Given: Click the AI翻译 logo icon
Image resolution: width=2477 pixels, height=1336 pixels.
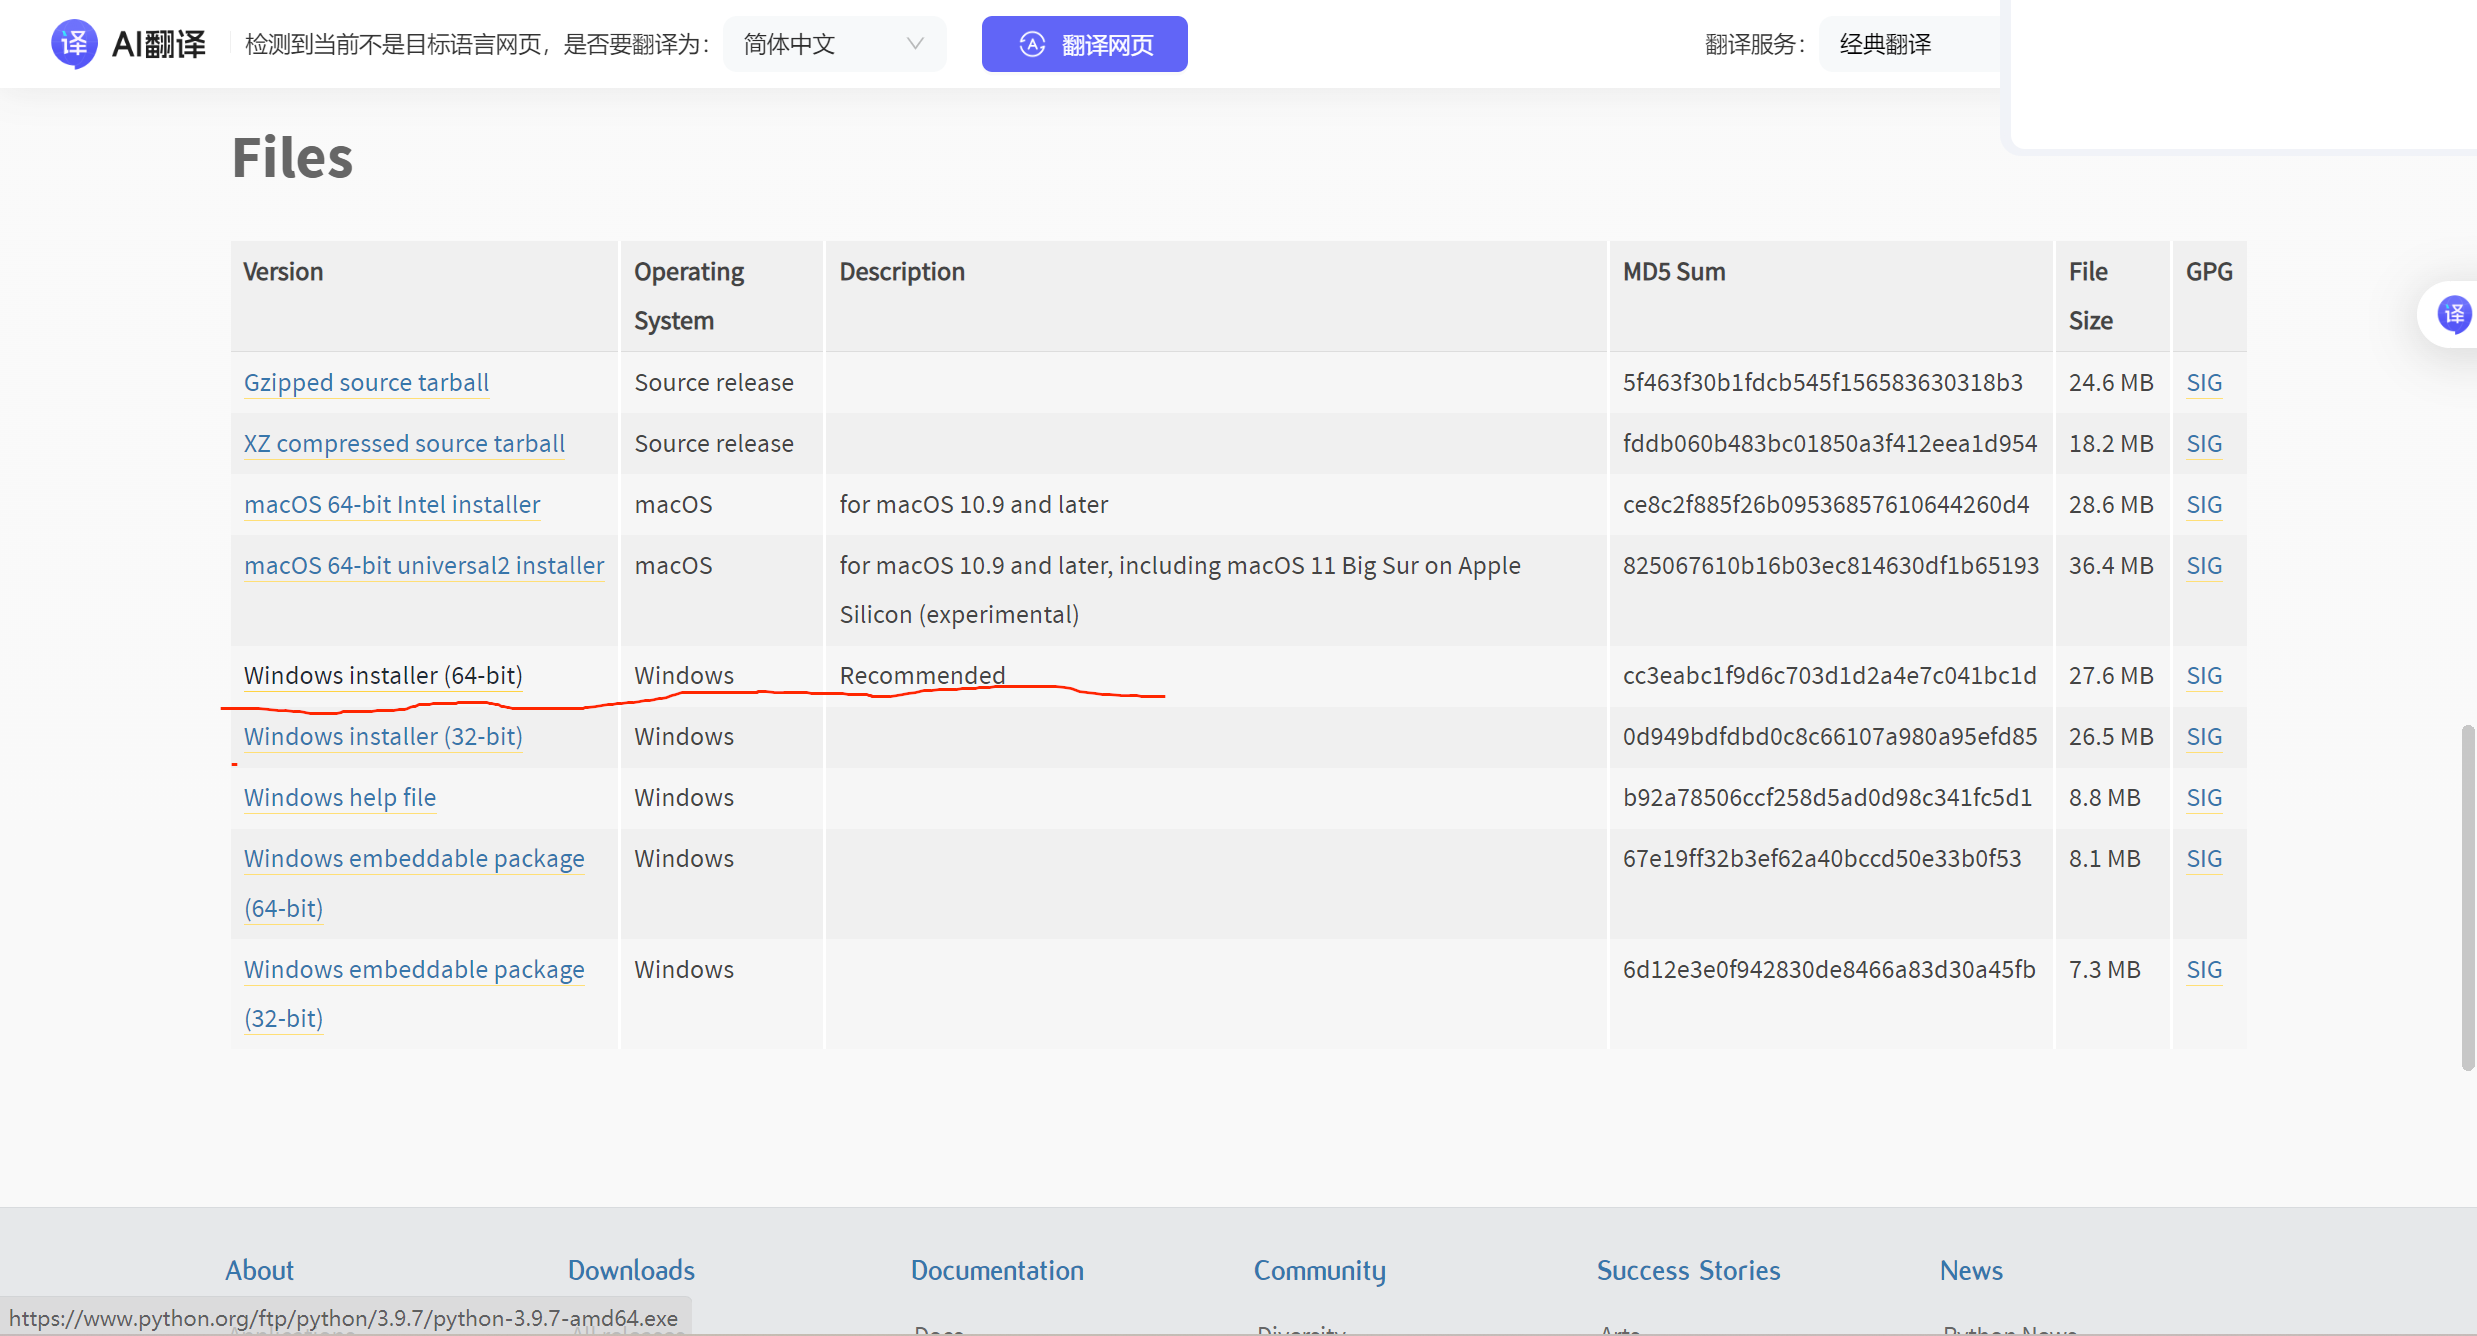Looking at the screenshot, I should (x=74, y=44).
